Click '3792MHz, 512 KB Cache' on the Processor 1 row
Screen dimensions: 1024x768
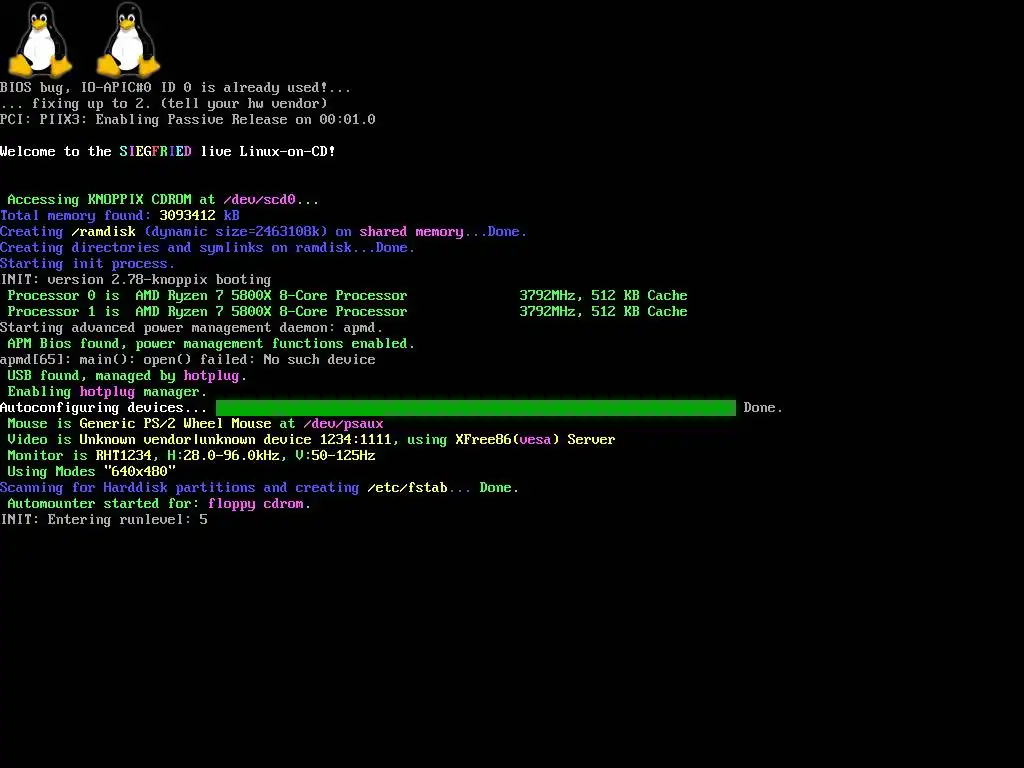603,312
